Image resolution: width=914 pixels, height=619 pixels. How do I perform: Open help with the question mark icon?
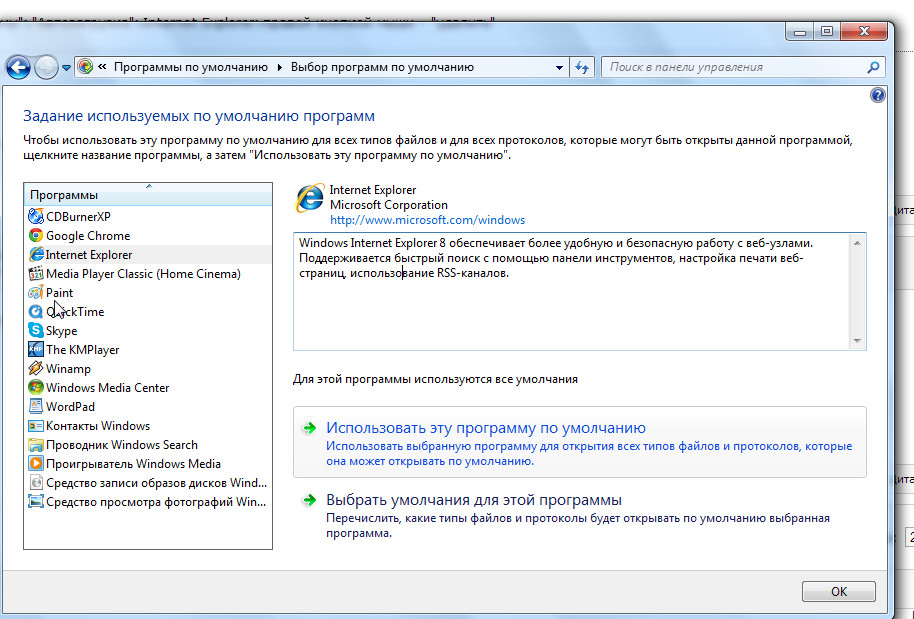(877, 95)
